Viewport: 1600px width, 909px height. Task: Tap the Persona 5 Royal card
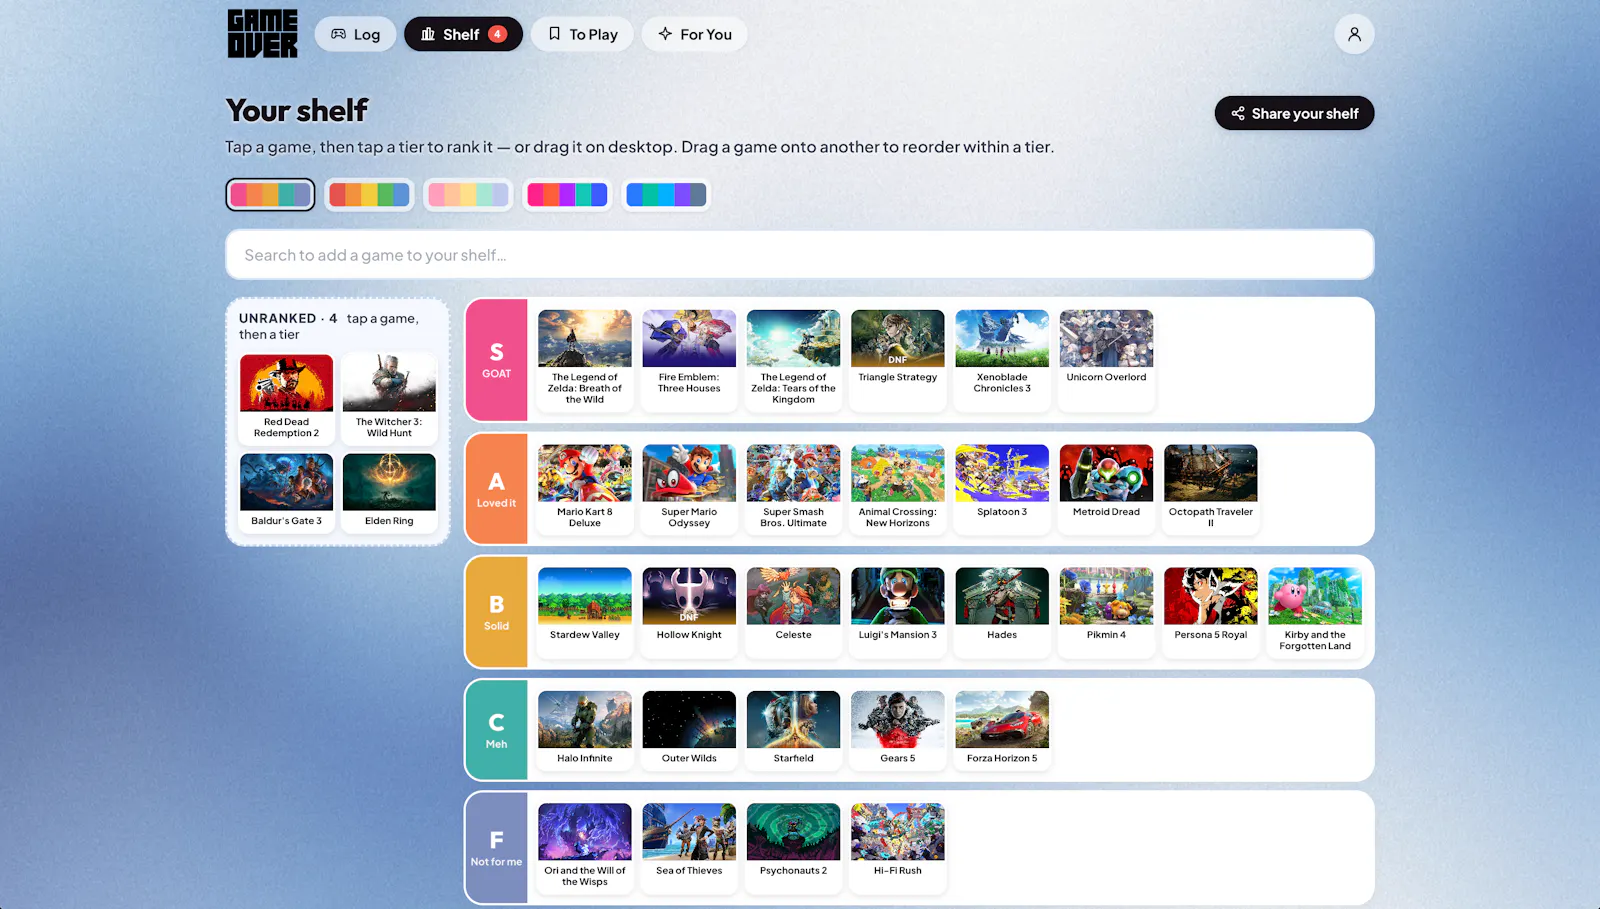pyautogui.click(x=1210, y=612)
